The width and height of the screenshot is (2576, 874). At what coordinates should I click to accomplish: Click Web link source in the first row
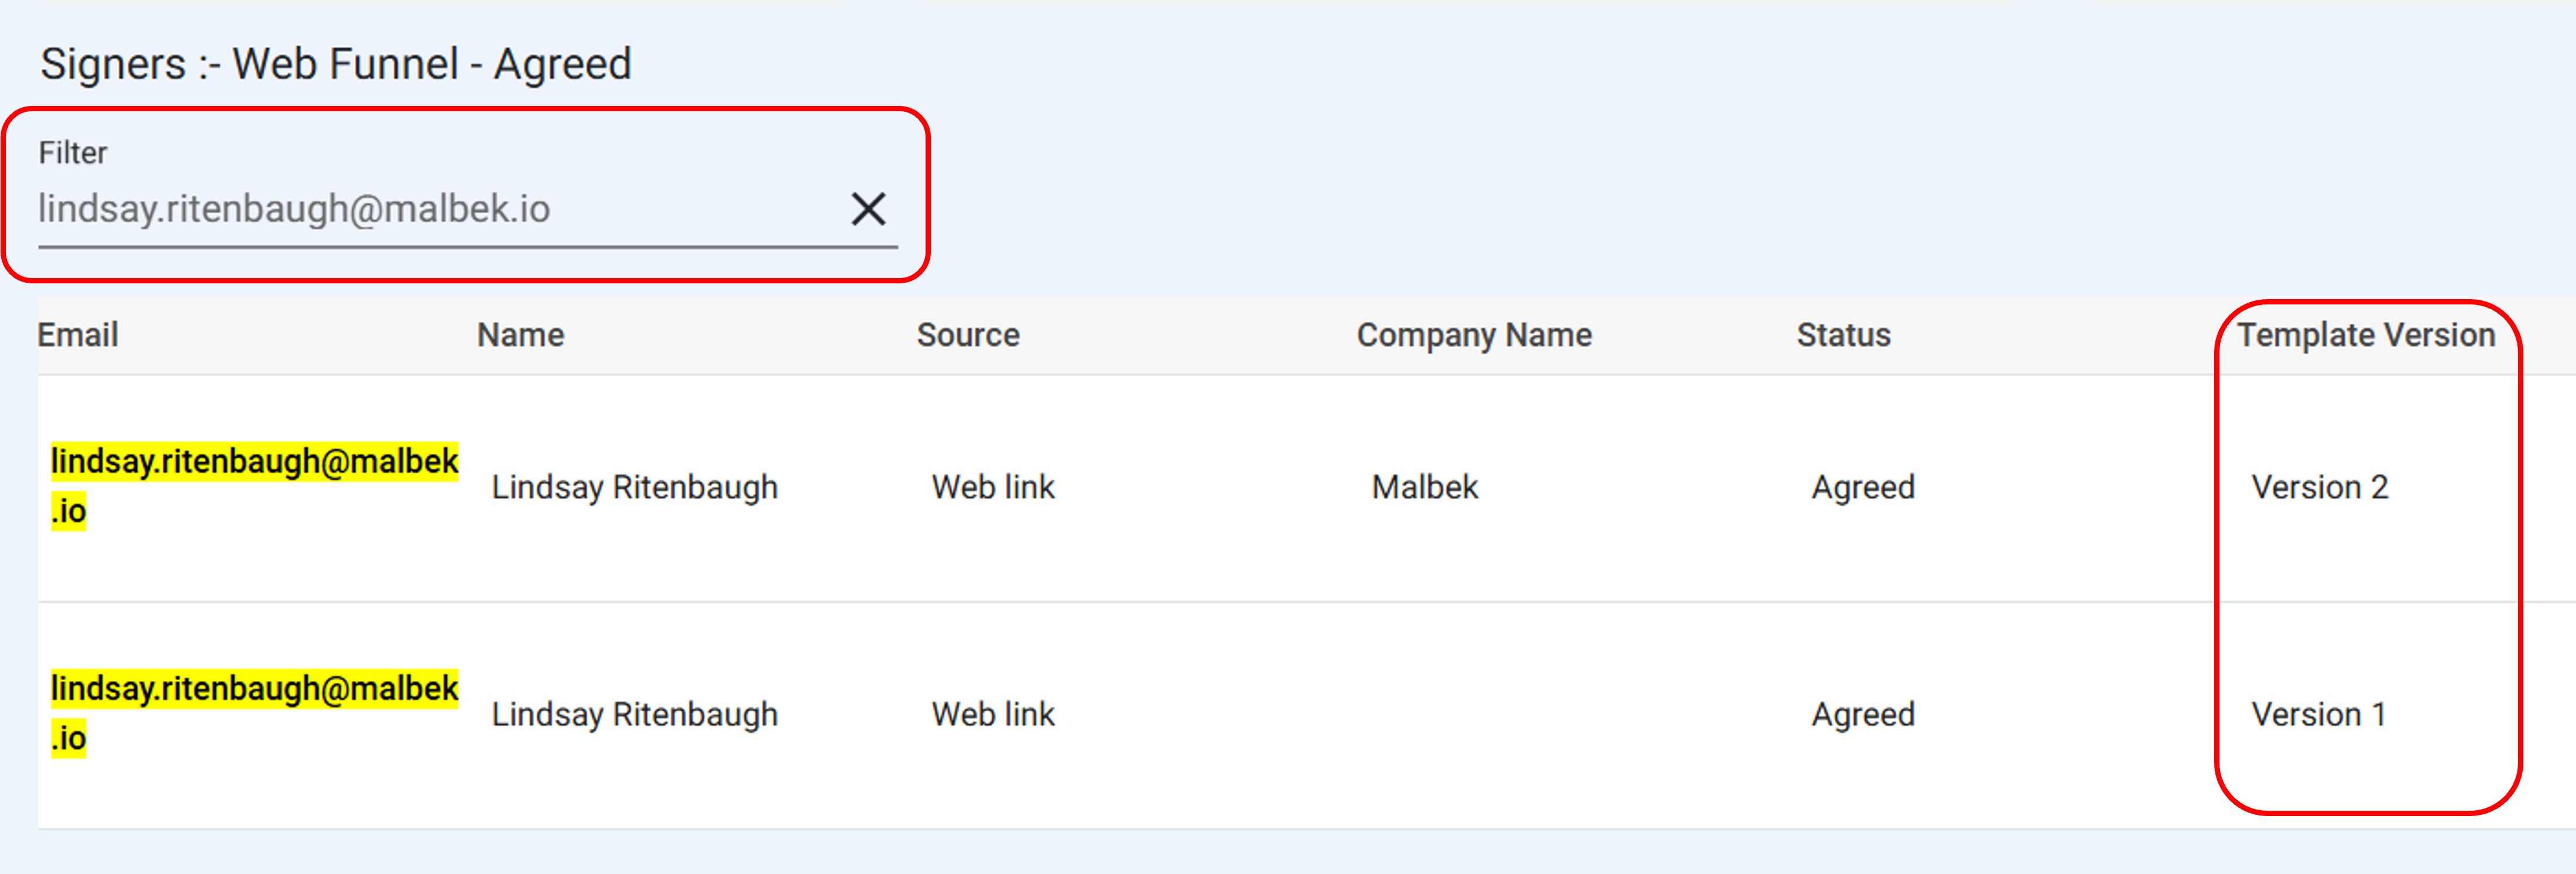click(x=993, y=487)
